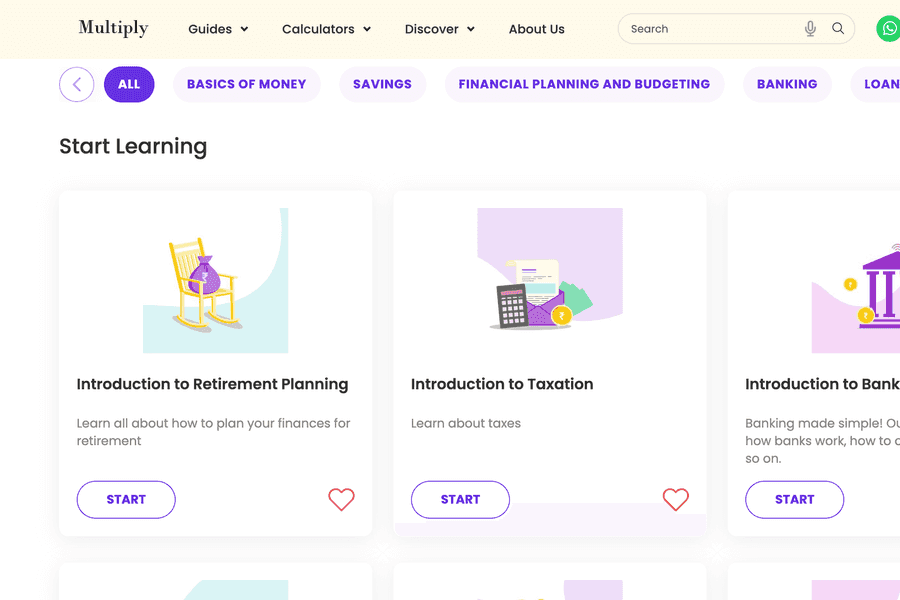
Task: Select the Basics of Money category
Action: point(246,85)
